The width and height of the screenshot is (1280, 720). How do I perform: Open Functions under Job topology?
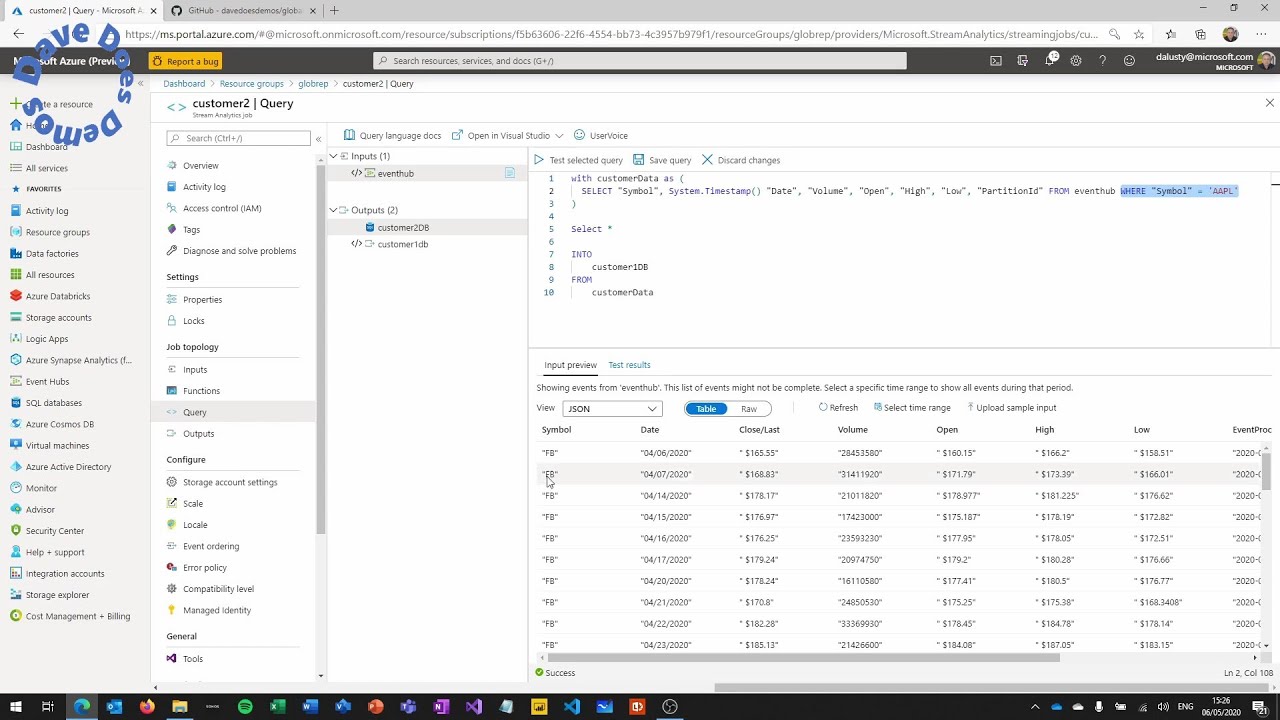point(201,391)
